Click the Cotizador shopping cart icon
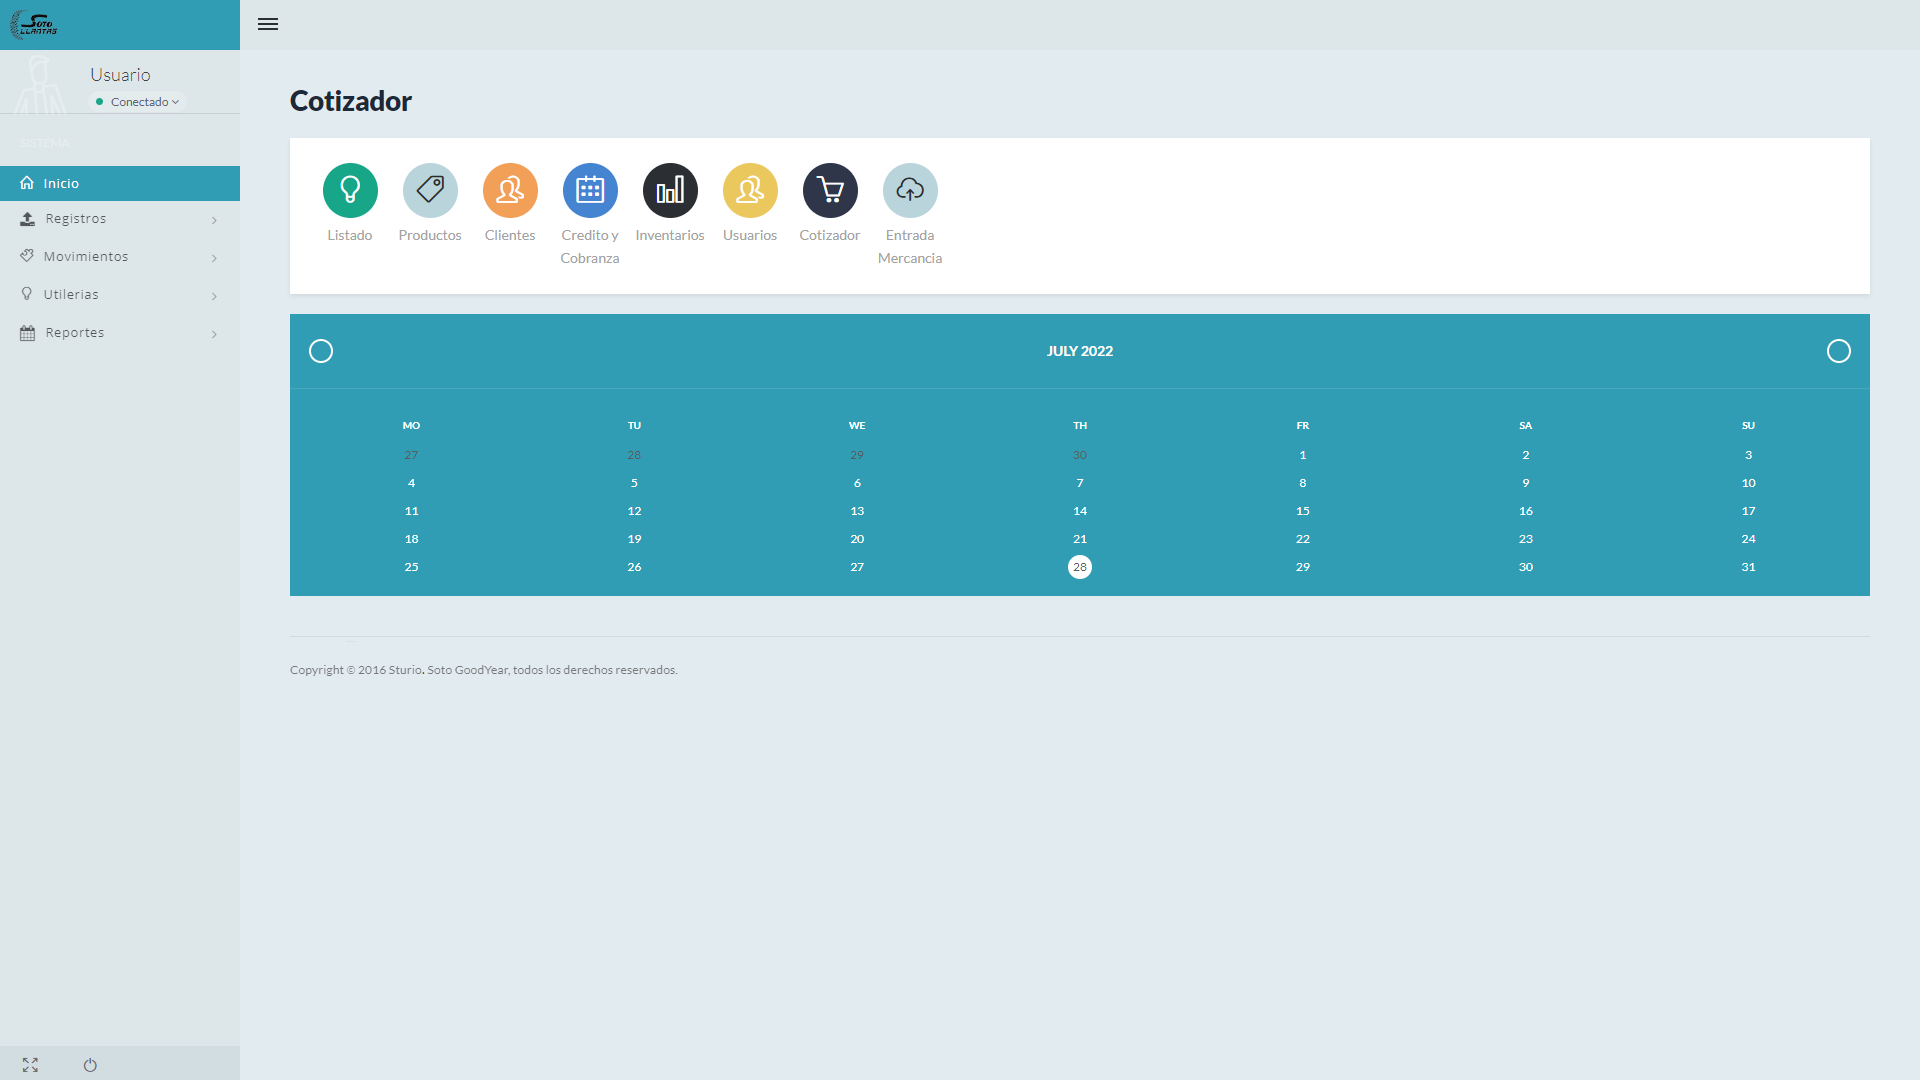The height and width of the screenshot is (1080, 1920). click(830, 190)
